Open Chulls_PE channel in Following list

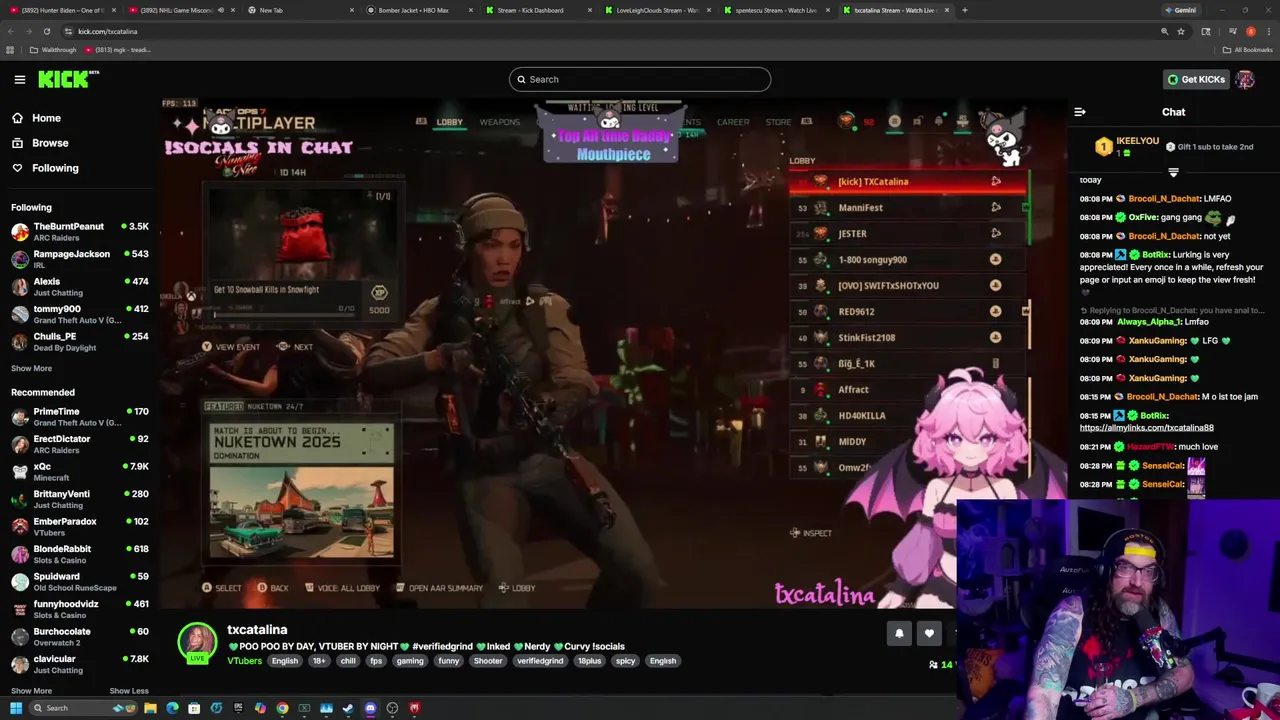(x=80, y=341)
